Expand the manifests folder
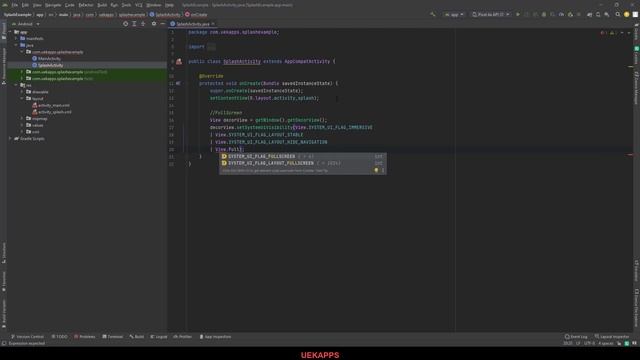 tap(16, 38)
